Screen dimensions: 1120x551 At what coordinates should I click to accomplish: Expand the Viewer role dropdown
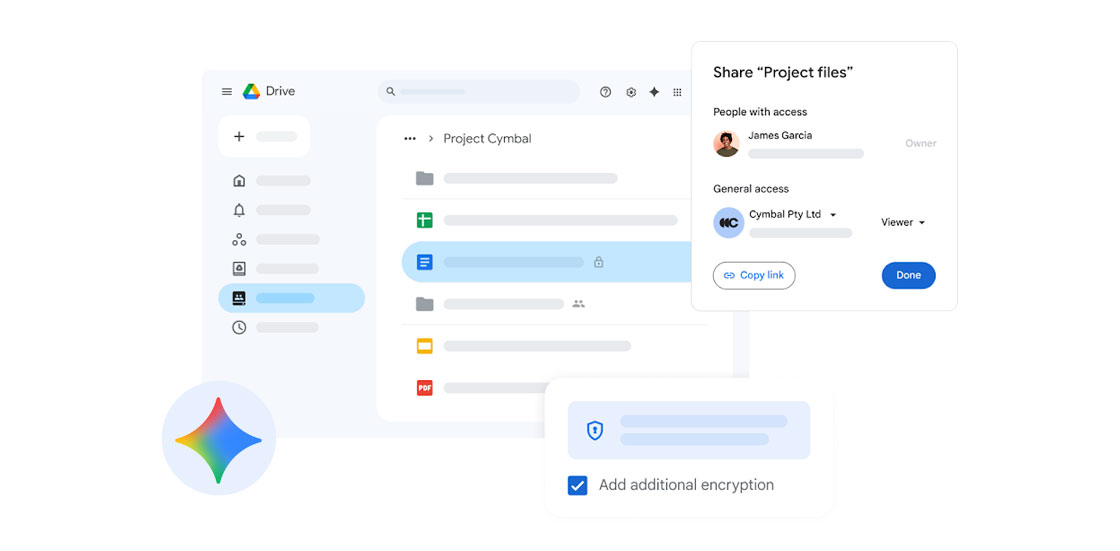point(903,223)
